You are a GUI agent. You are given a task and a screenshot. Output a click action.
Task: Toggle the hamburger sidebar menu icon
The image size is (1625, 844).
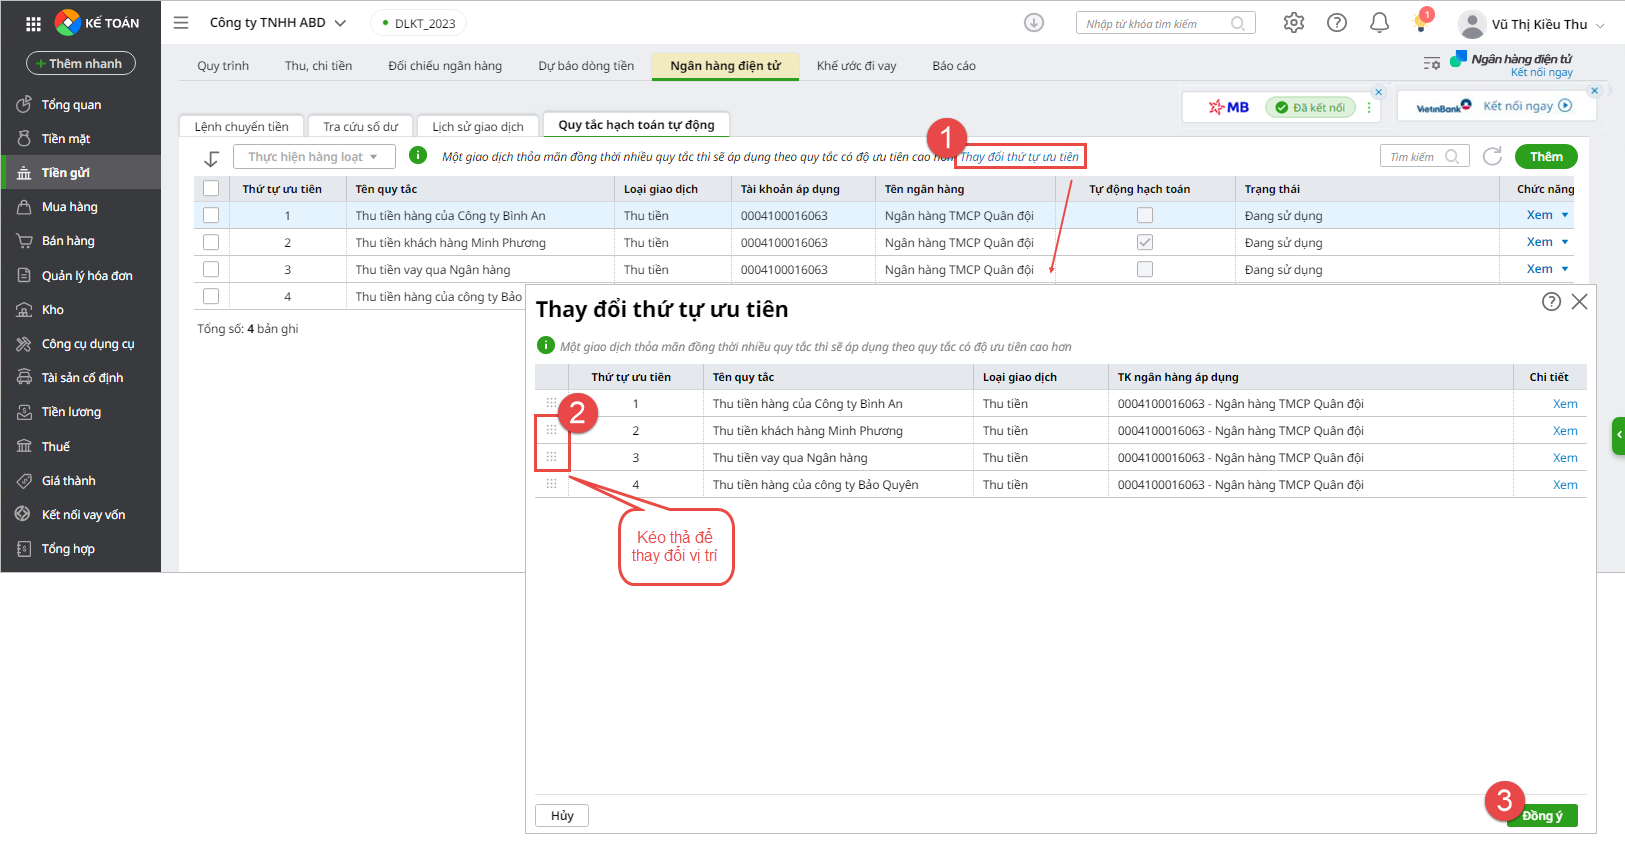[x=181, y=22]
